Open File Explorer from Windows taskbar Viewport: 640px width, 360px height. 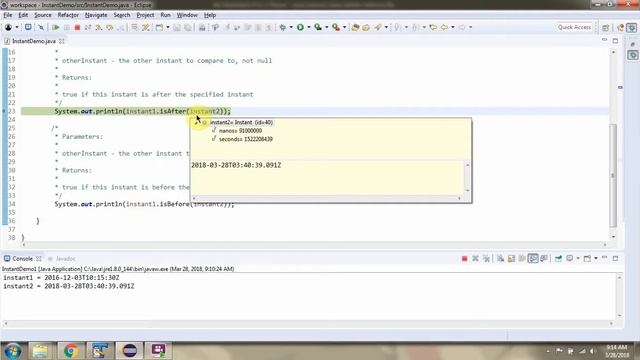[x=40, y=351]
